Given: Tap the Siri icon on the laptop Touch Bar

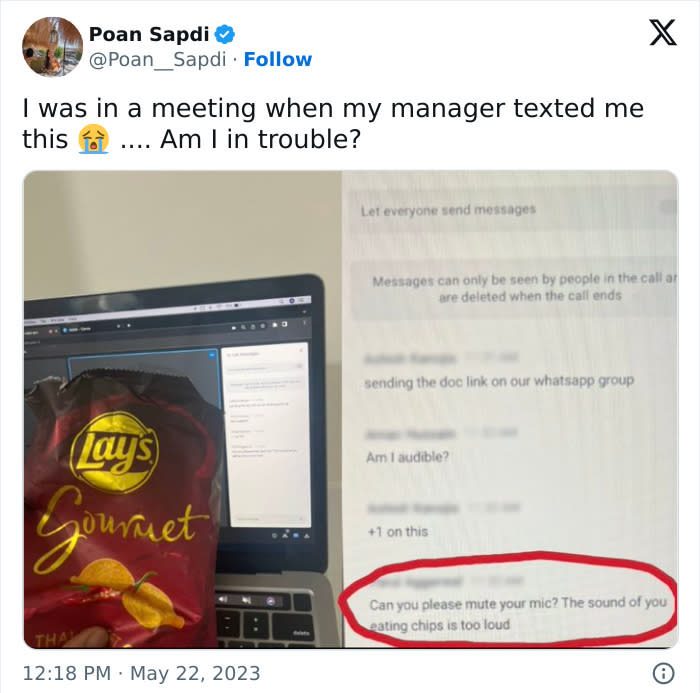Looking at the screenshot, I should click(271, 601).
